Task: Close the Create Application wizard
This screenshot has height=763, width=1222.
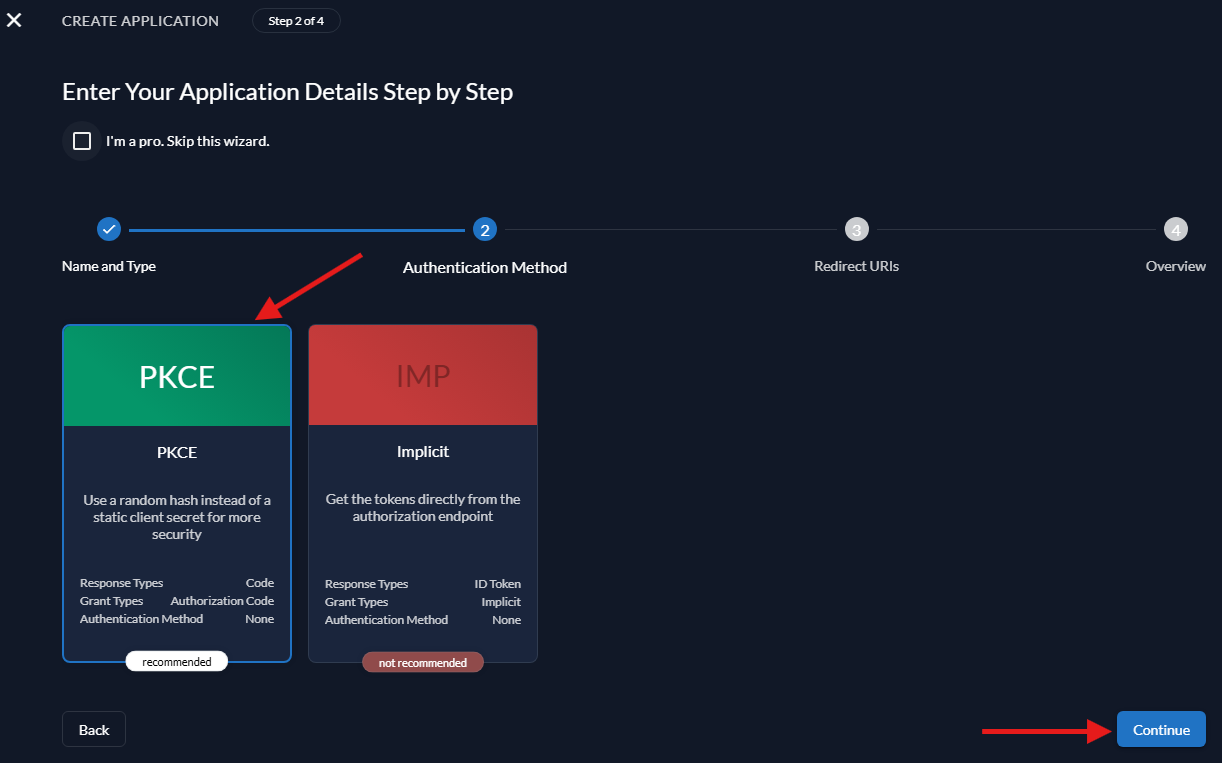Action: point(14,20)
